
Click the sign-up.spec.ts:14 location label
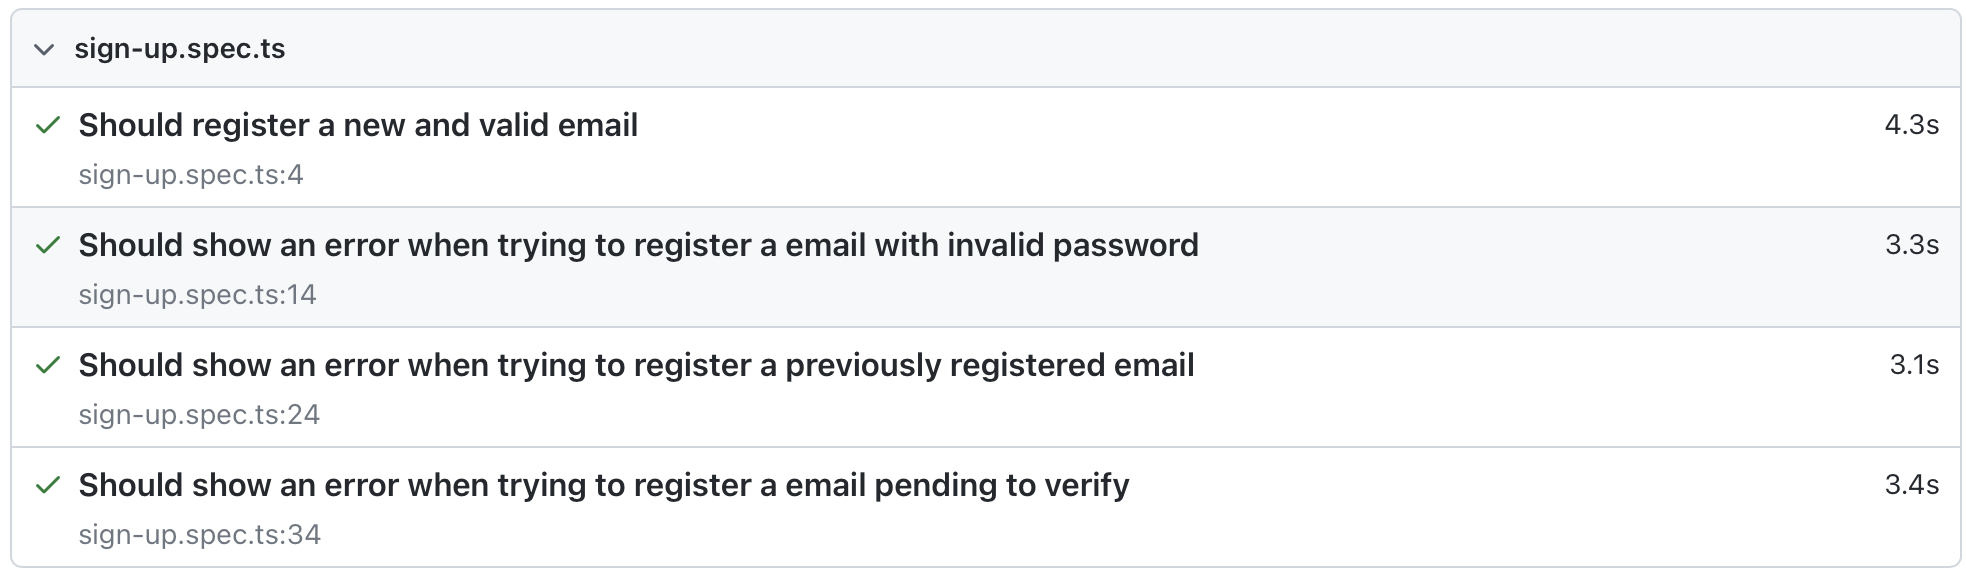coord(197,295)
